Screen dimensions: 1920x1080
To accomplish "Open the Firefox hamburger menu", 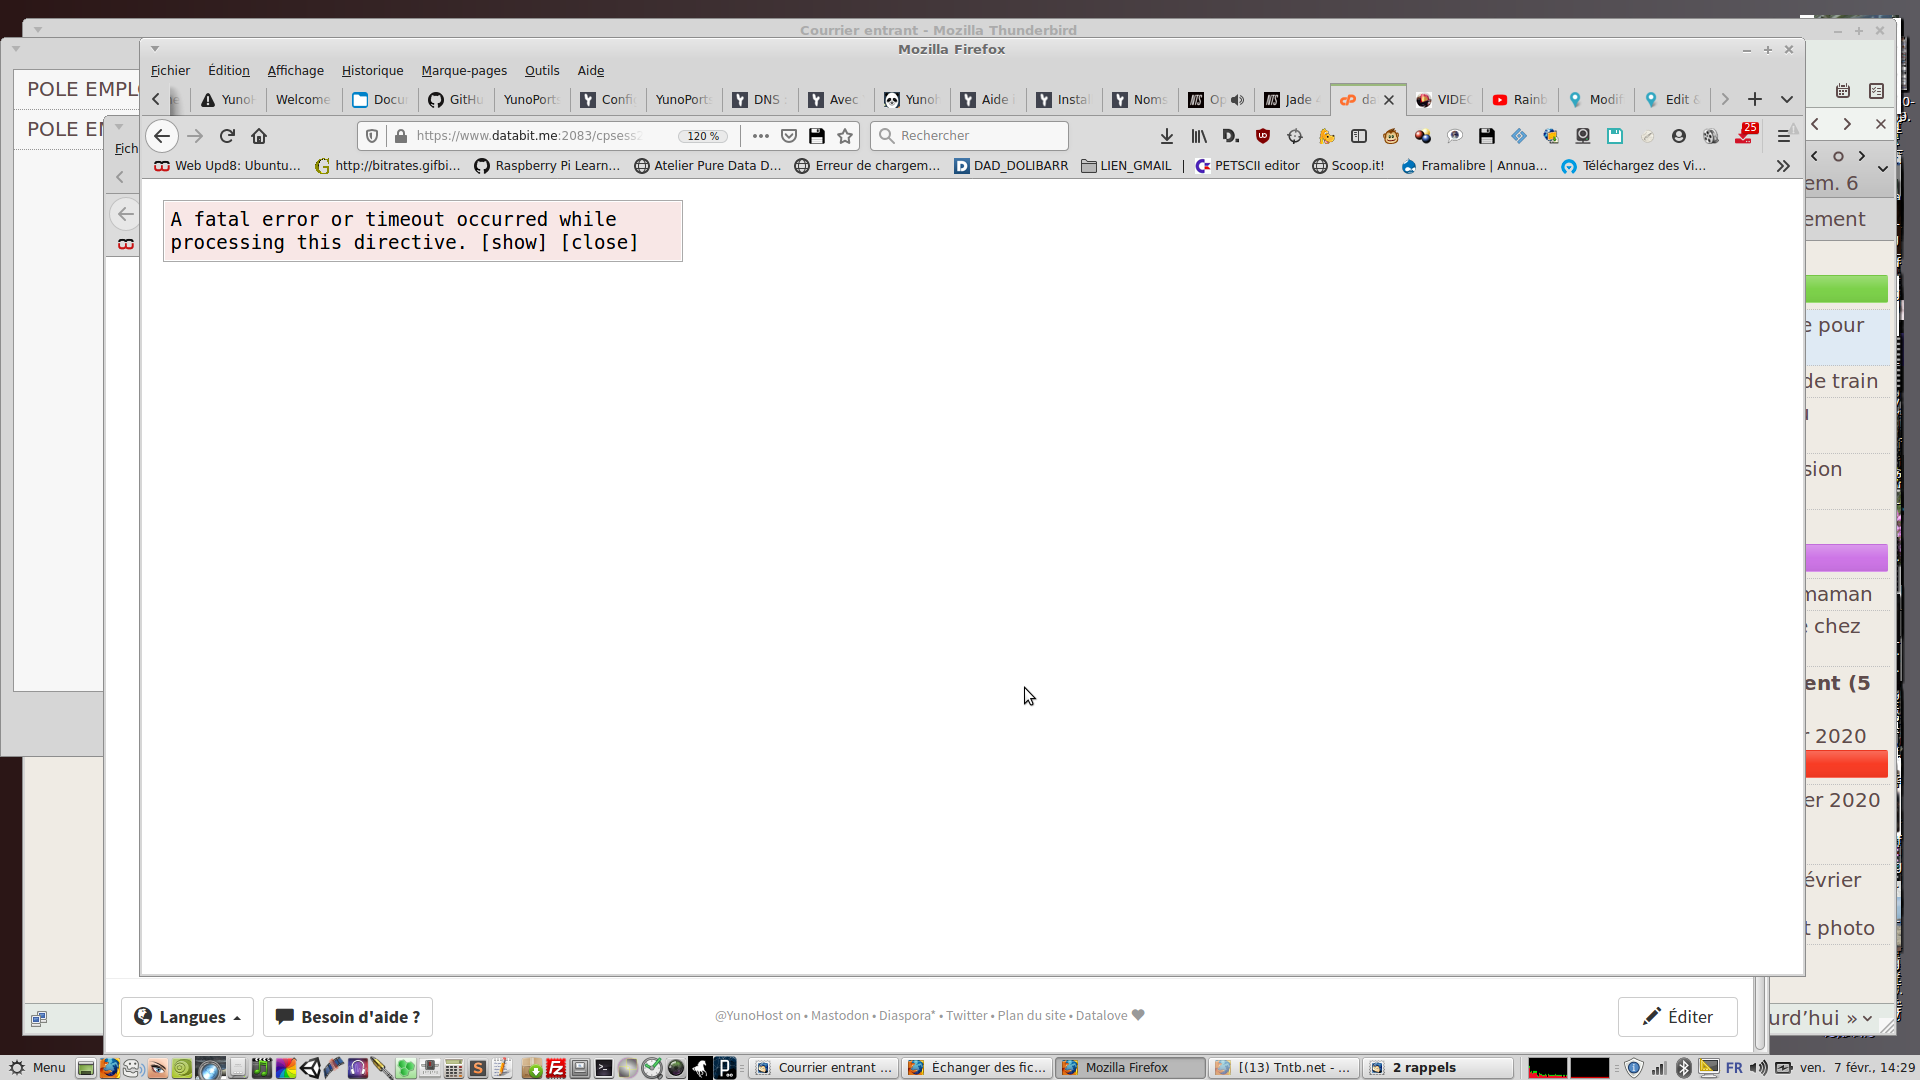I will pos(1783,136).
